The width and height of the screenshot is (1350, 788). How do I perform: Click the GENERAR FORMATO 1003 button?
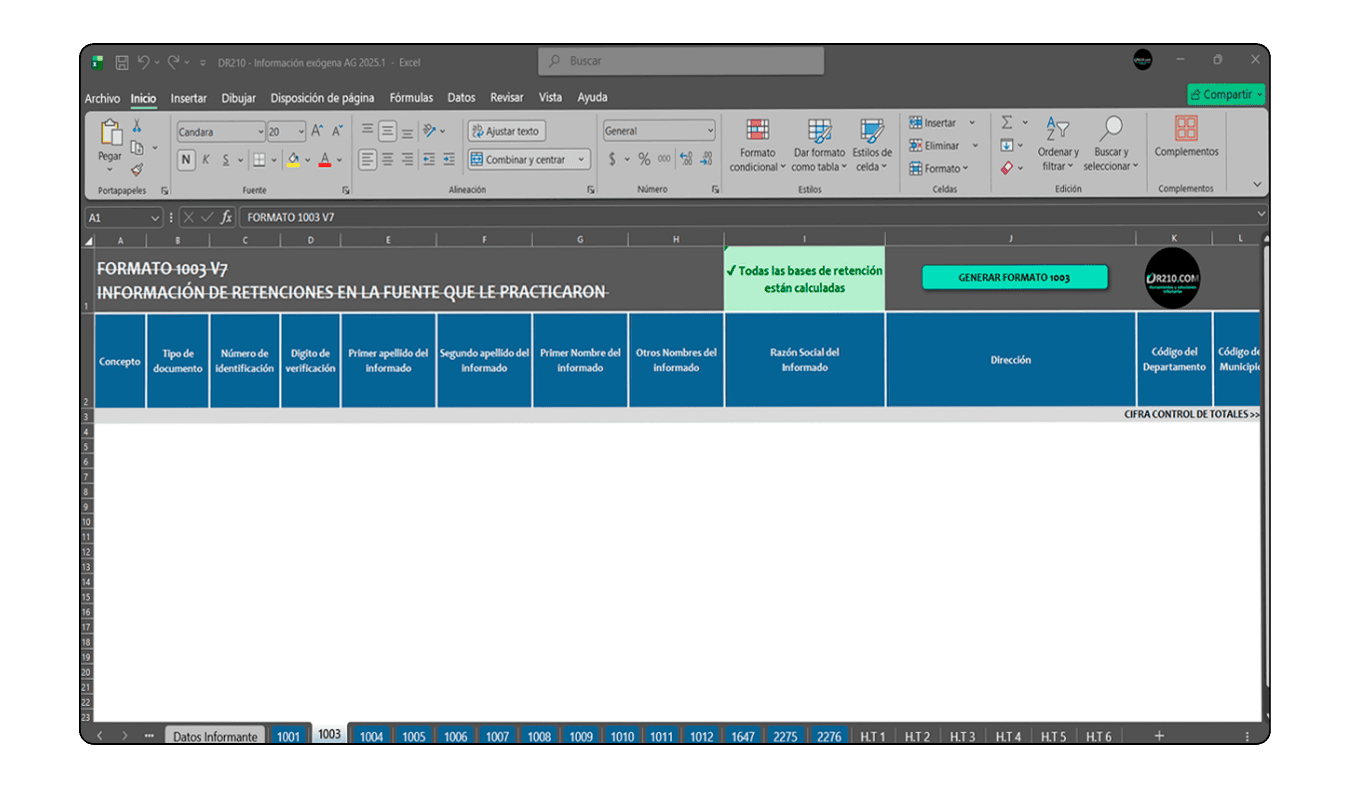(1014, 274)
